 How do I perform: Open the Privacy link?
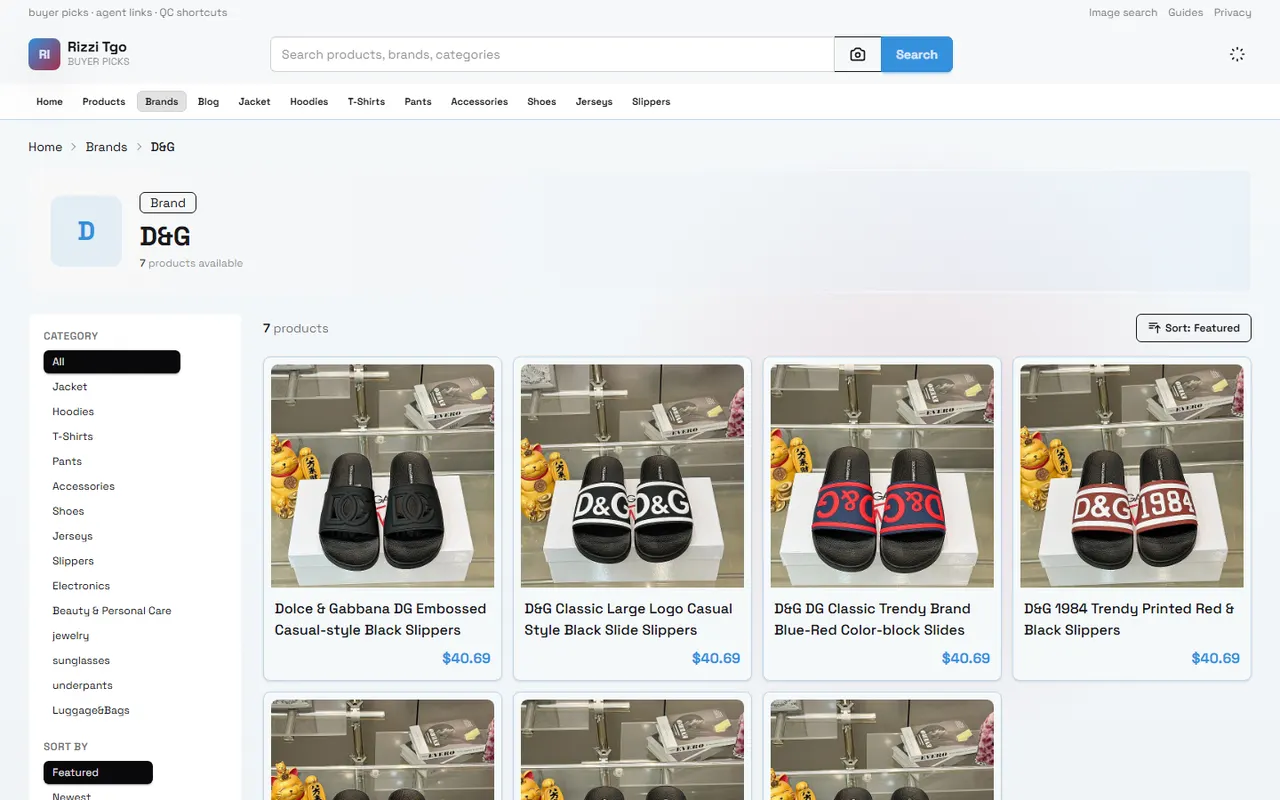[1233, 13]
